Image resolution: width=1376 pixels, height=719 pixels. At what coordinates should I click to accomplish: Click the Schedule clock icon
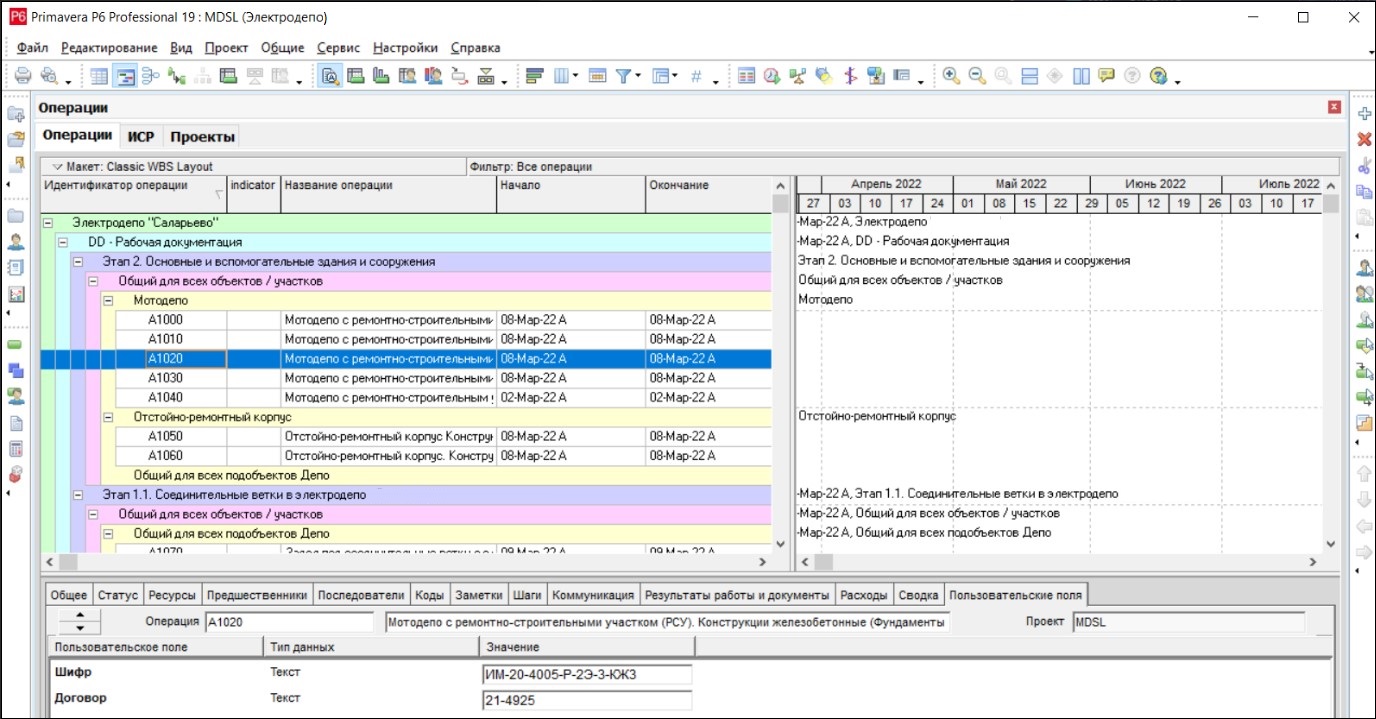point(771,76)
